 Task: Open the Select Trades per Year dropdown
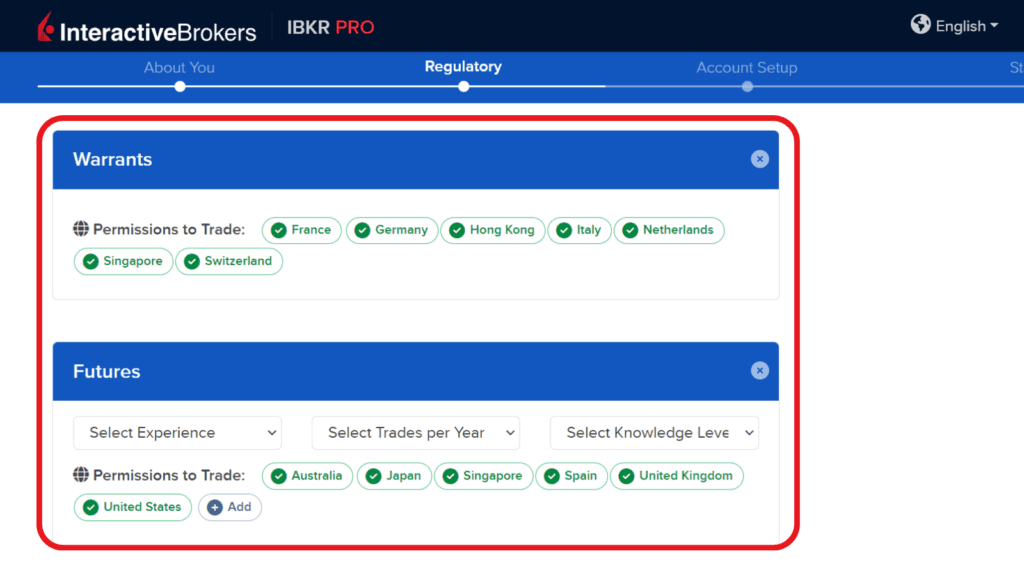pyautogui.click(x=416, y=433)
